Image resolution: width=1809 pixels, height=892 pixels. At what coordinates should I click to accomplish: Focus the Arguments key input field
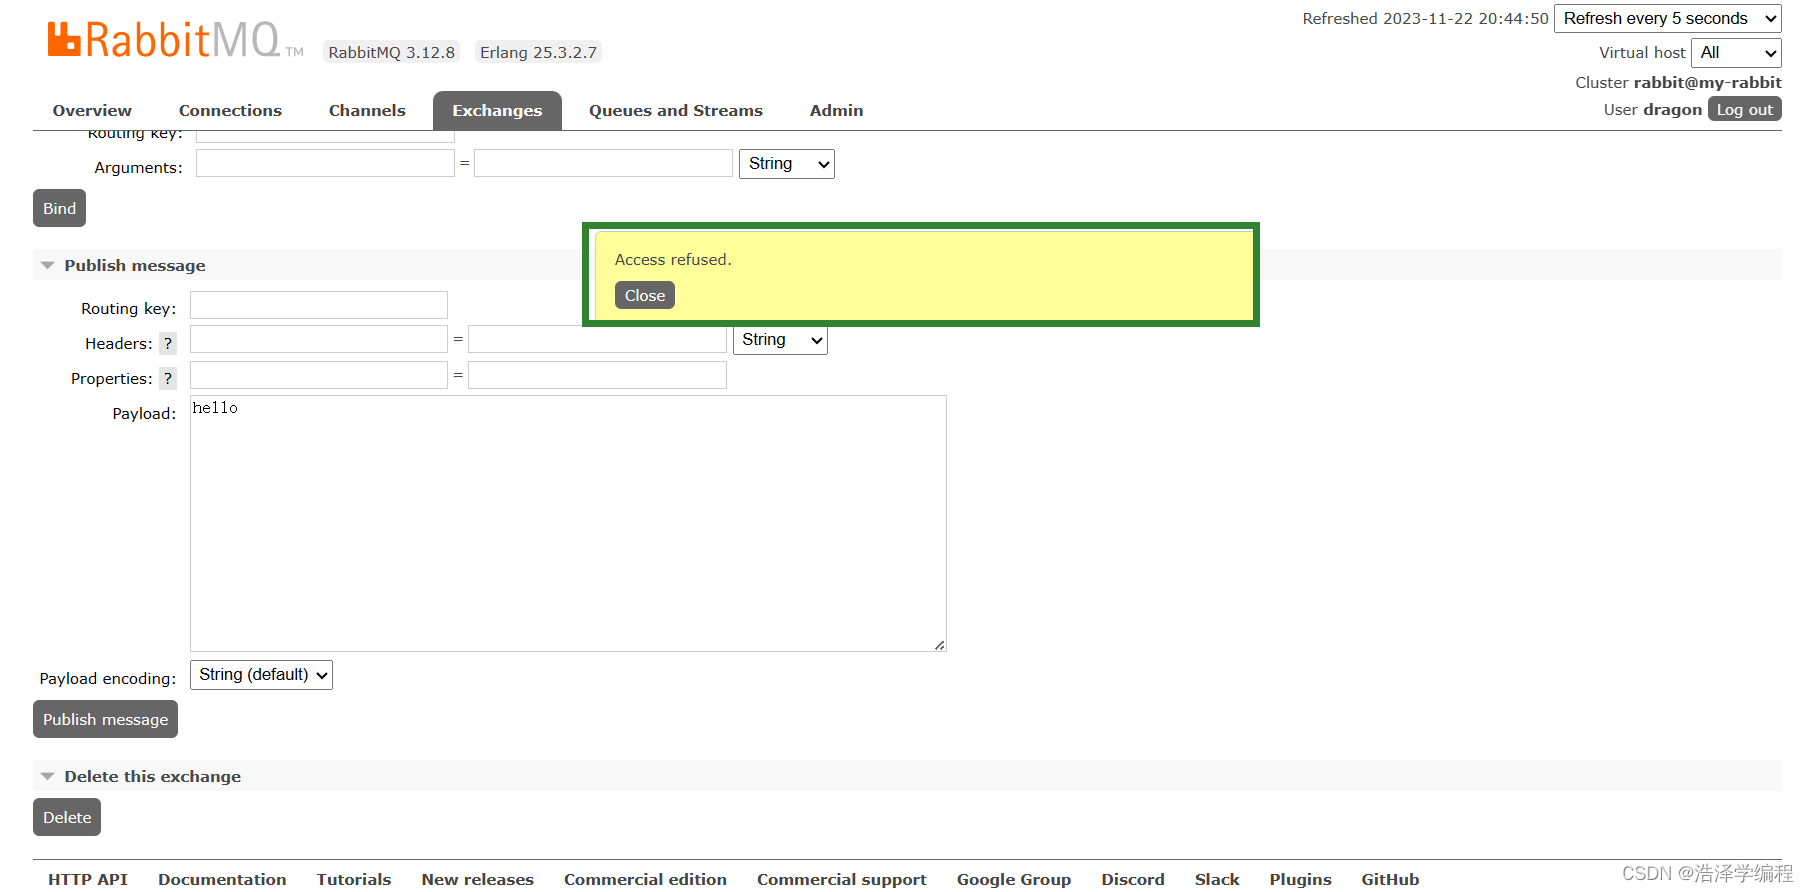click(325, 163)
